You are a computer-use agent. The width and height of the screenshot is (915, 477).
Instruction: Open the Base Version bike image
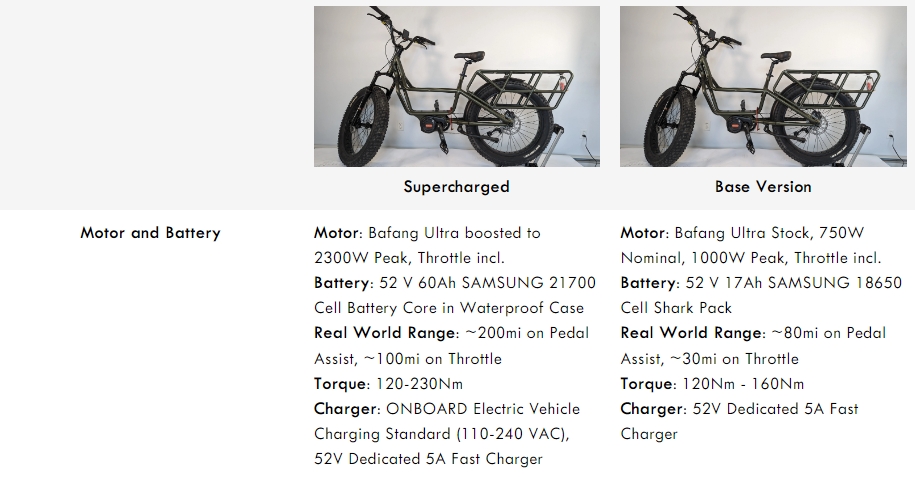coord(763,86)
